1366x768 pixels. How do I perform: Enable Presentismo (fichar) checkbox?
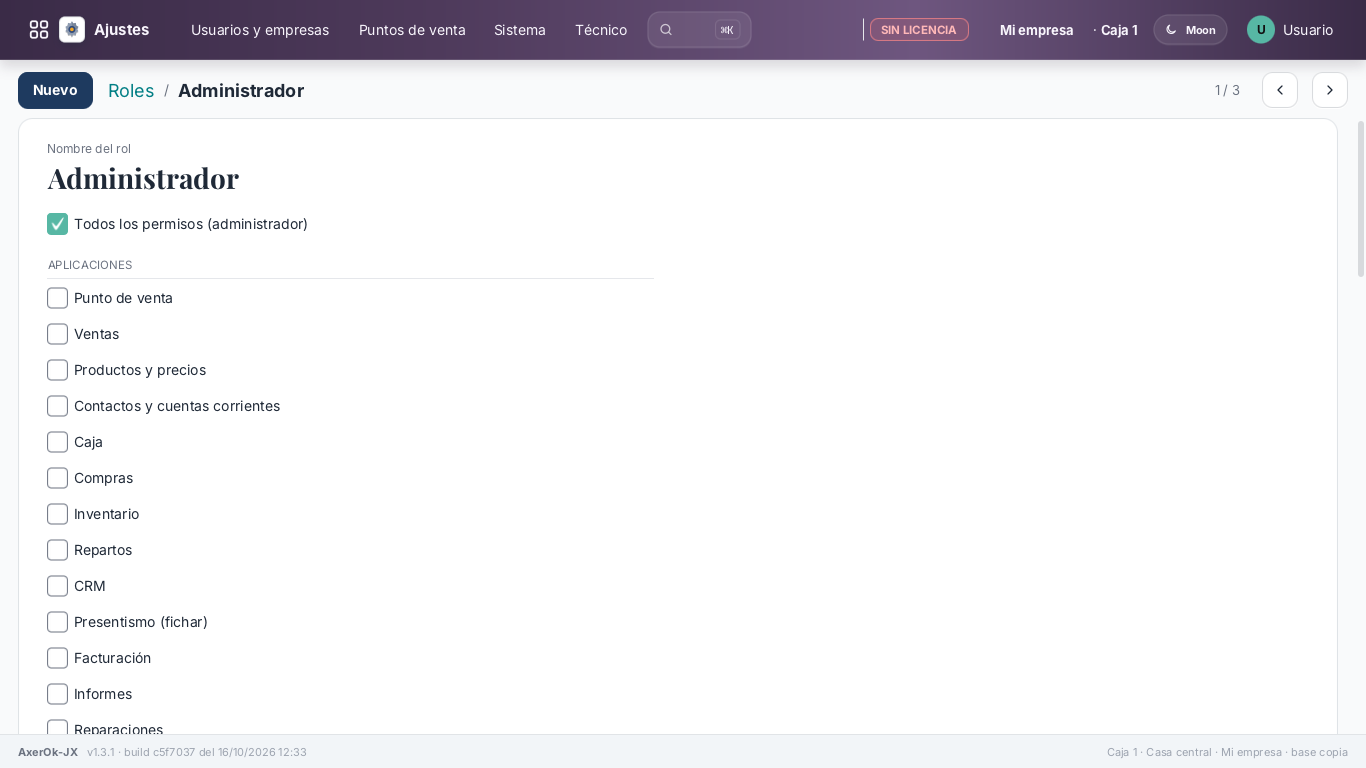[58, 622]
